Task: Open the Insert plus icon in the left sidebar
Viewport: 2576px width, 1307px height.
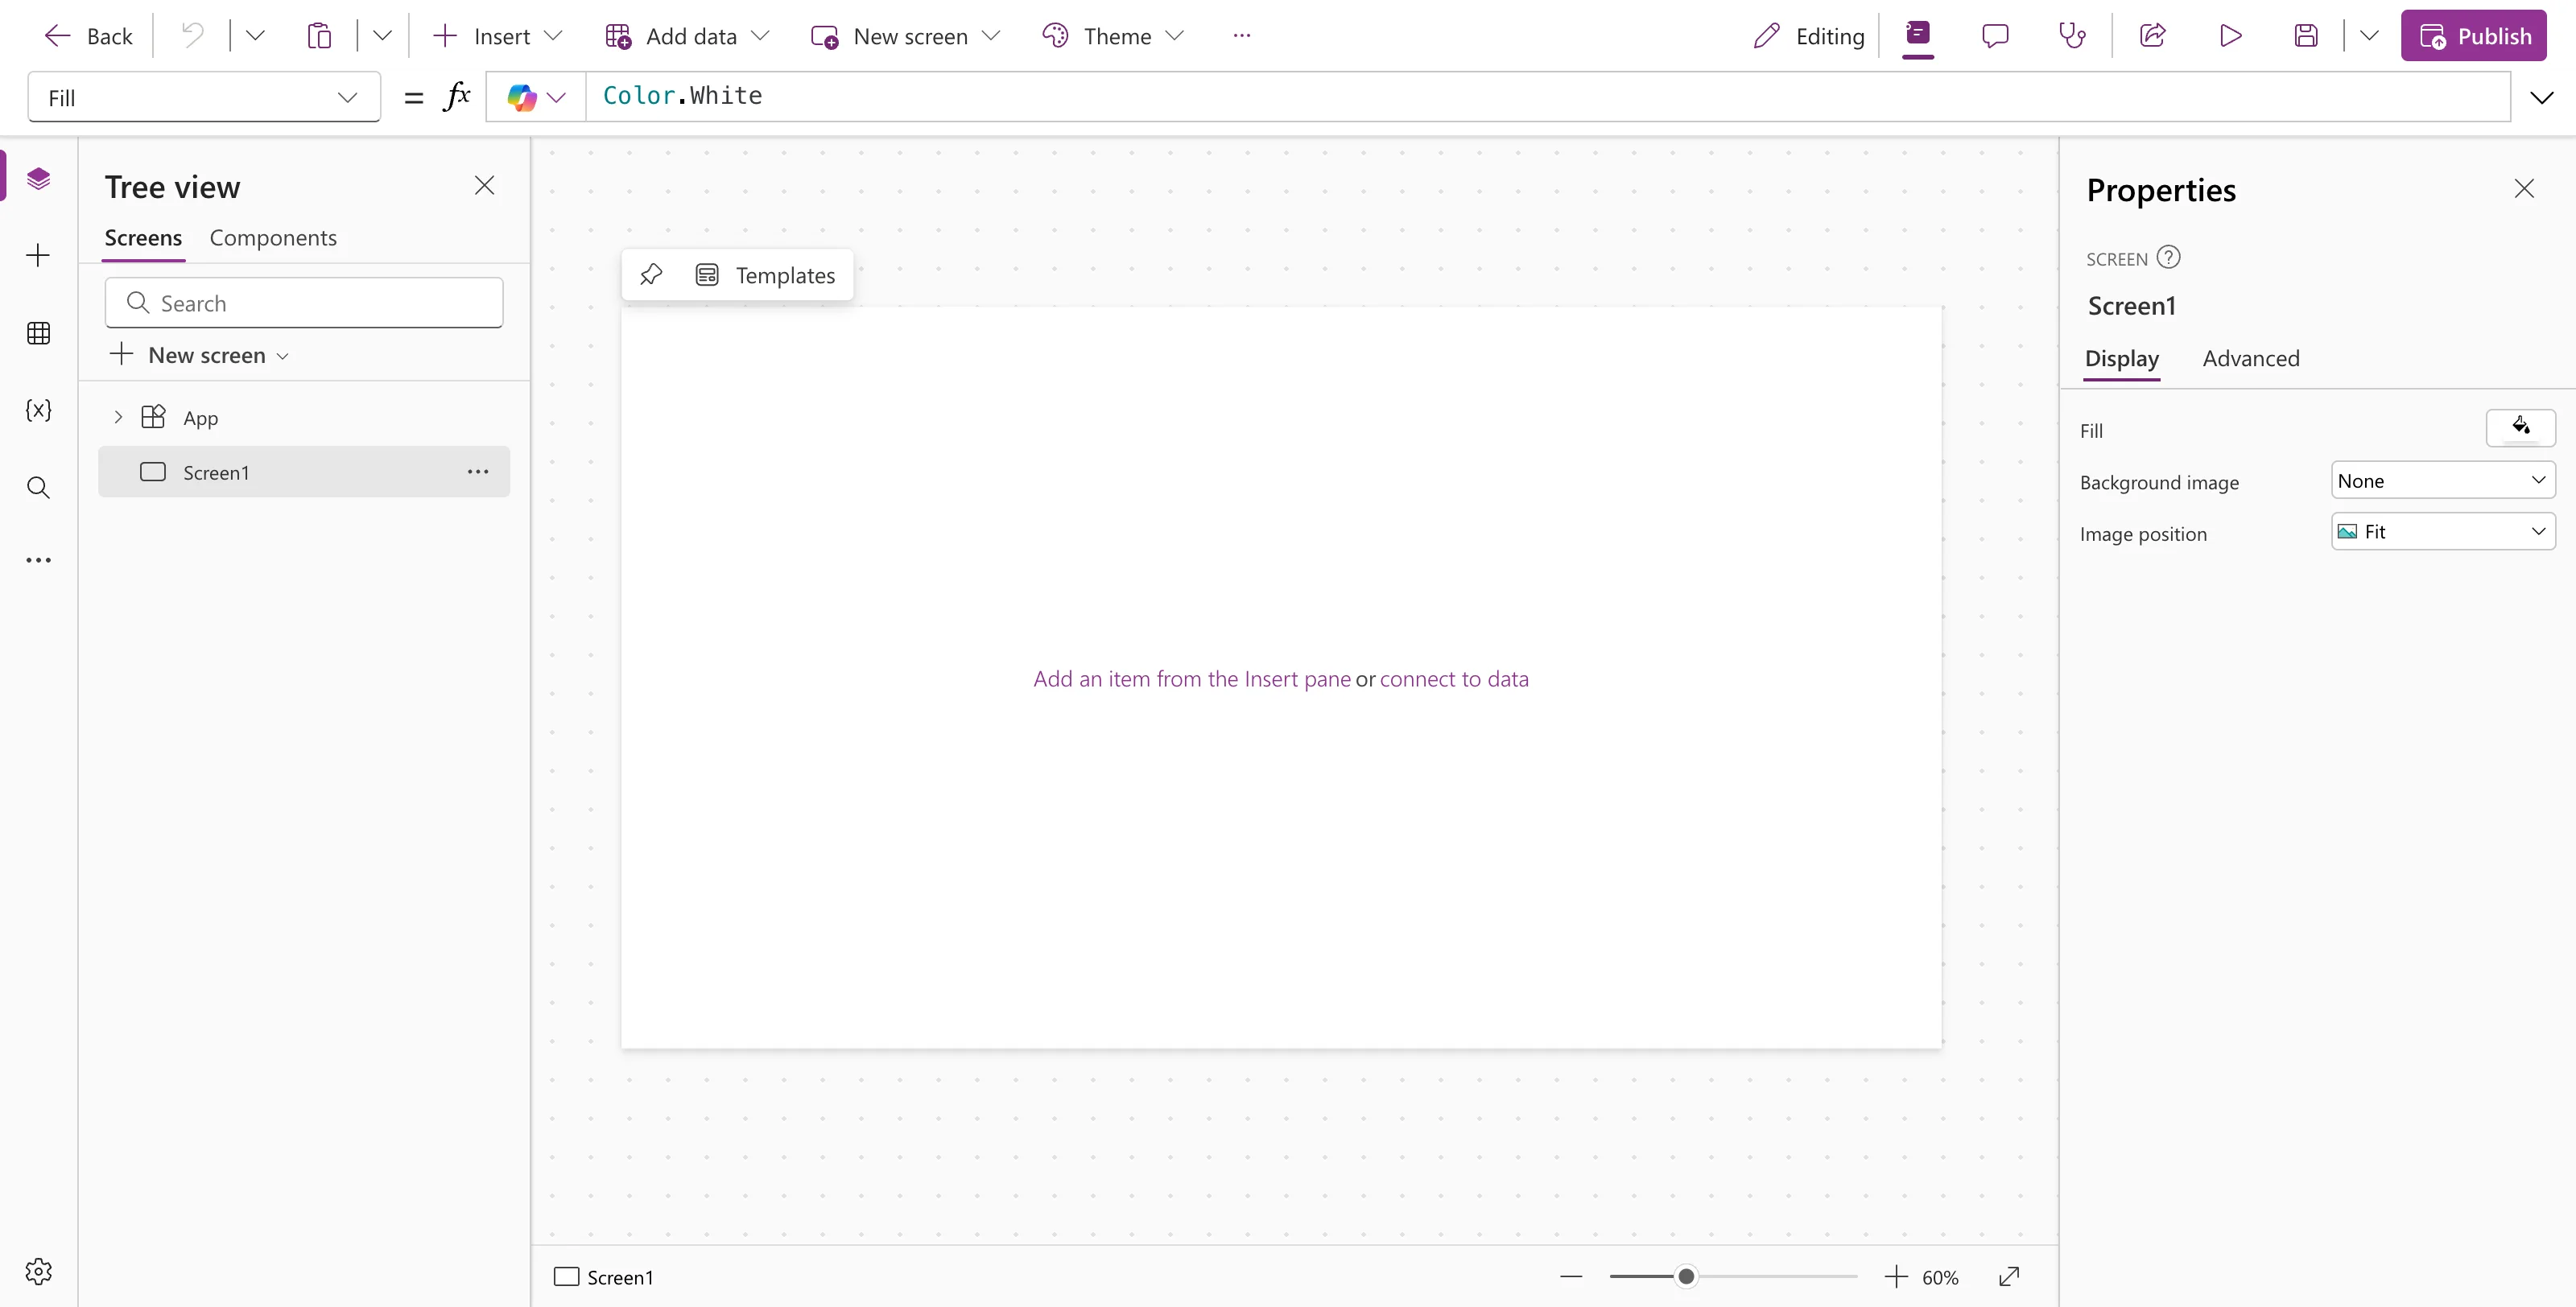Action: coord(38,255)
